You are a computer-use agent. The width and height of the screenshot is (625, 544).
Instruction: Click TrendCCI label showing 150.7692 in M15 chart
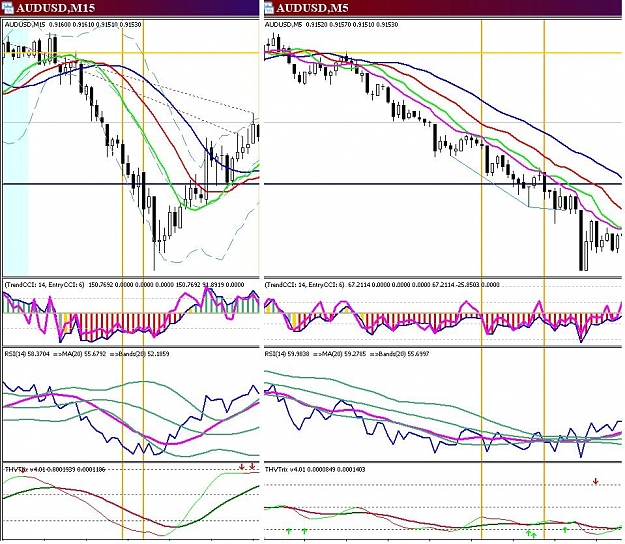click(x=124, y=285)
